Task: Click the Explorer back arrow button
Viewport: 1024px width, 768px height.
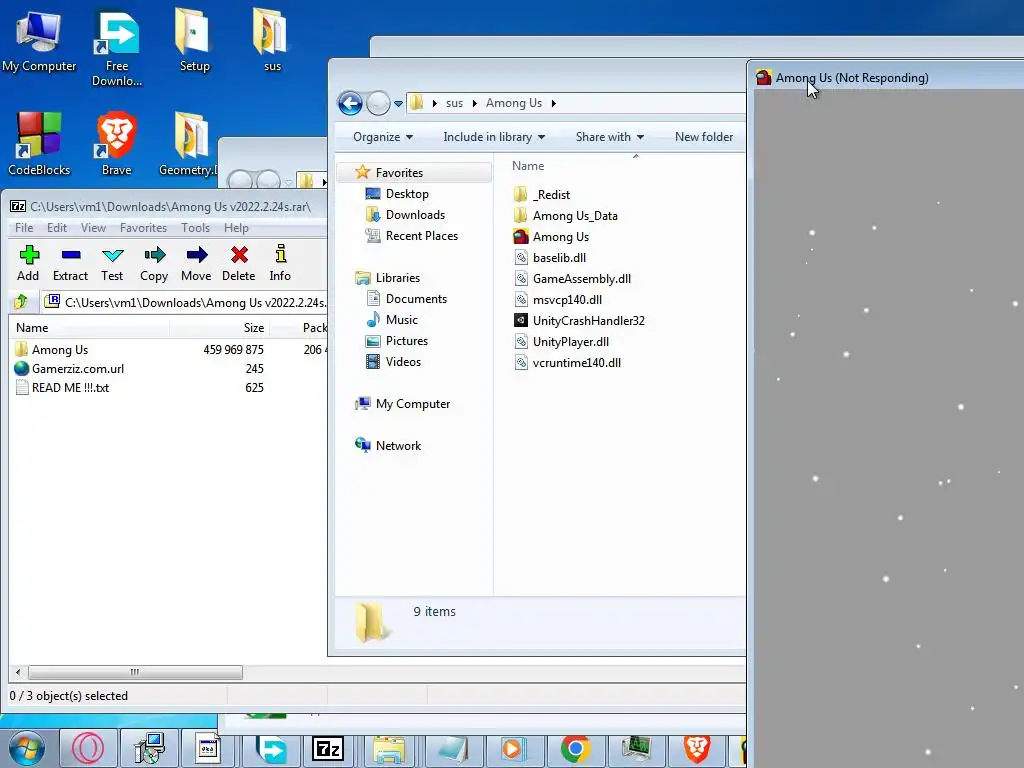Action: (350, 103)
